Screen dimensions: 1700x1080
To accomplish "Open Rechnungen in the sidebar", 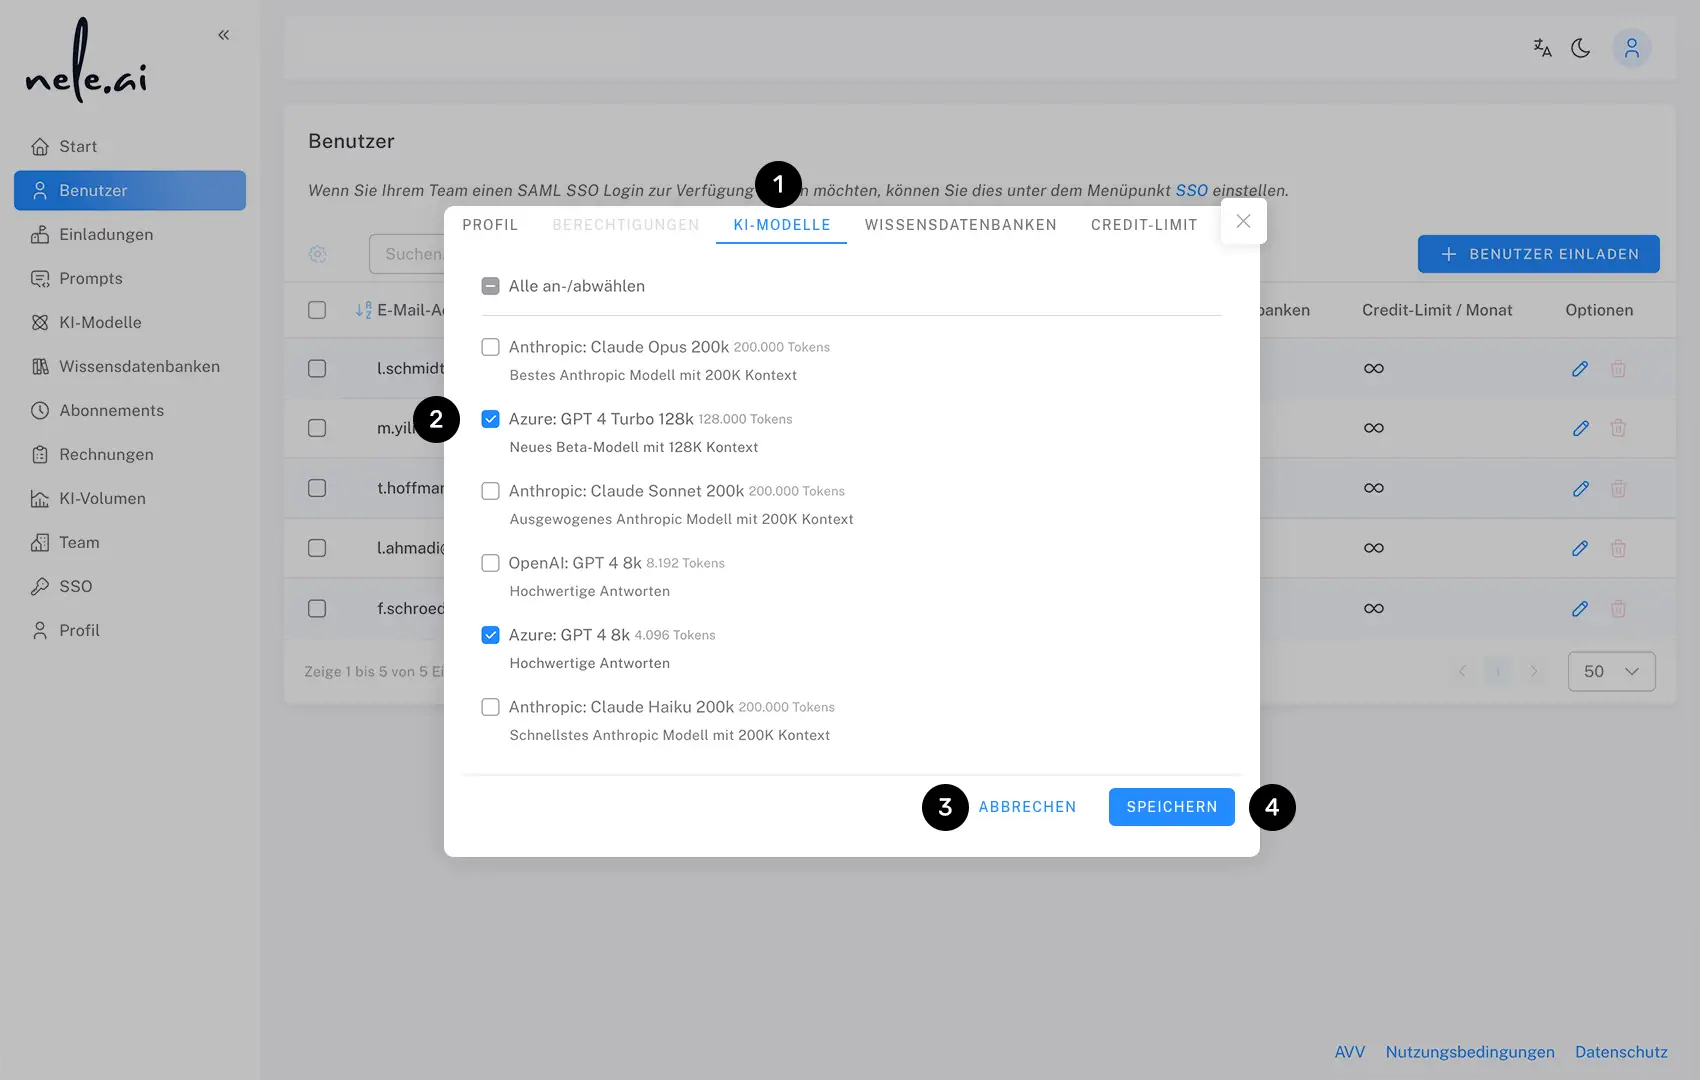I will [130, 454].
